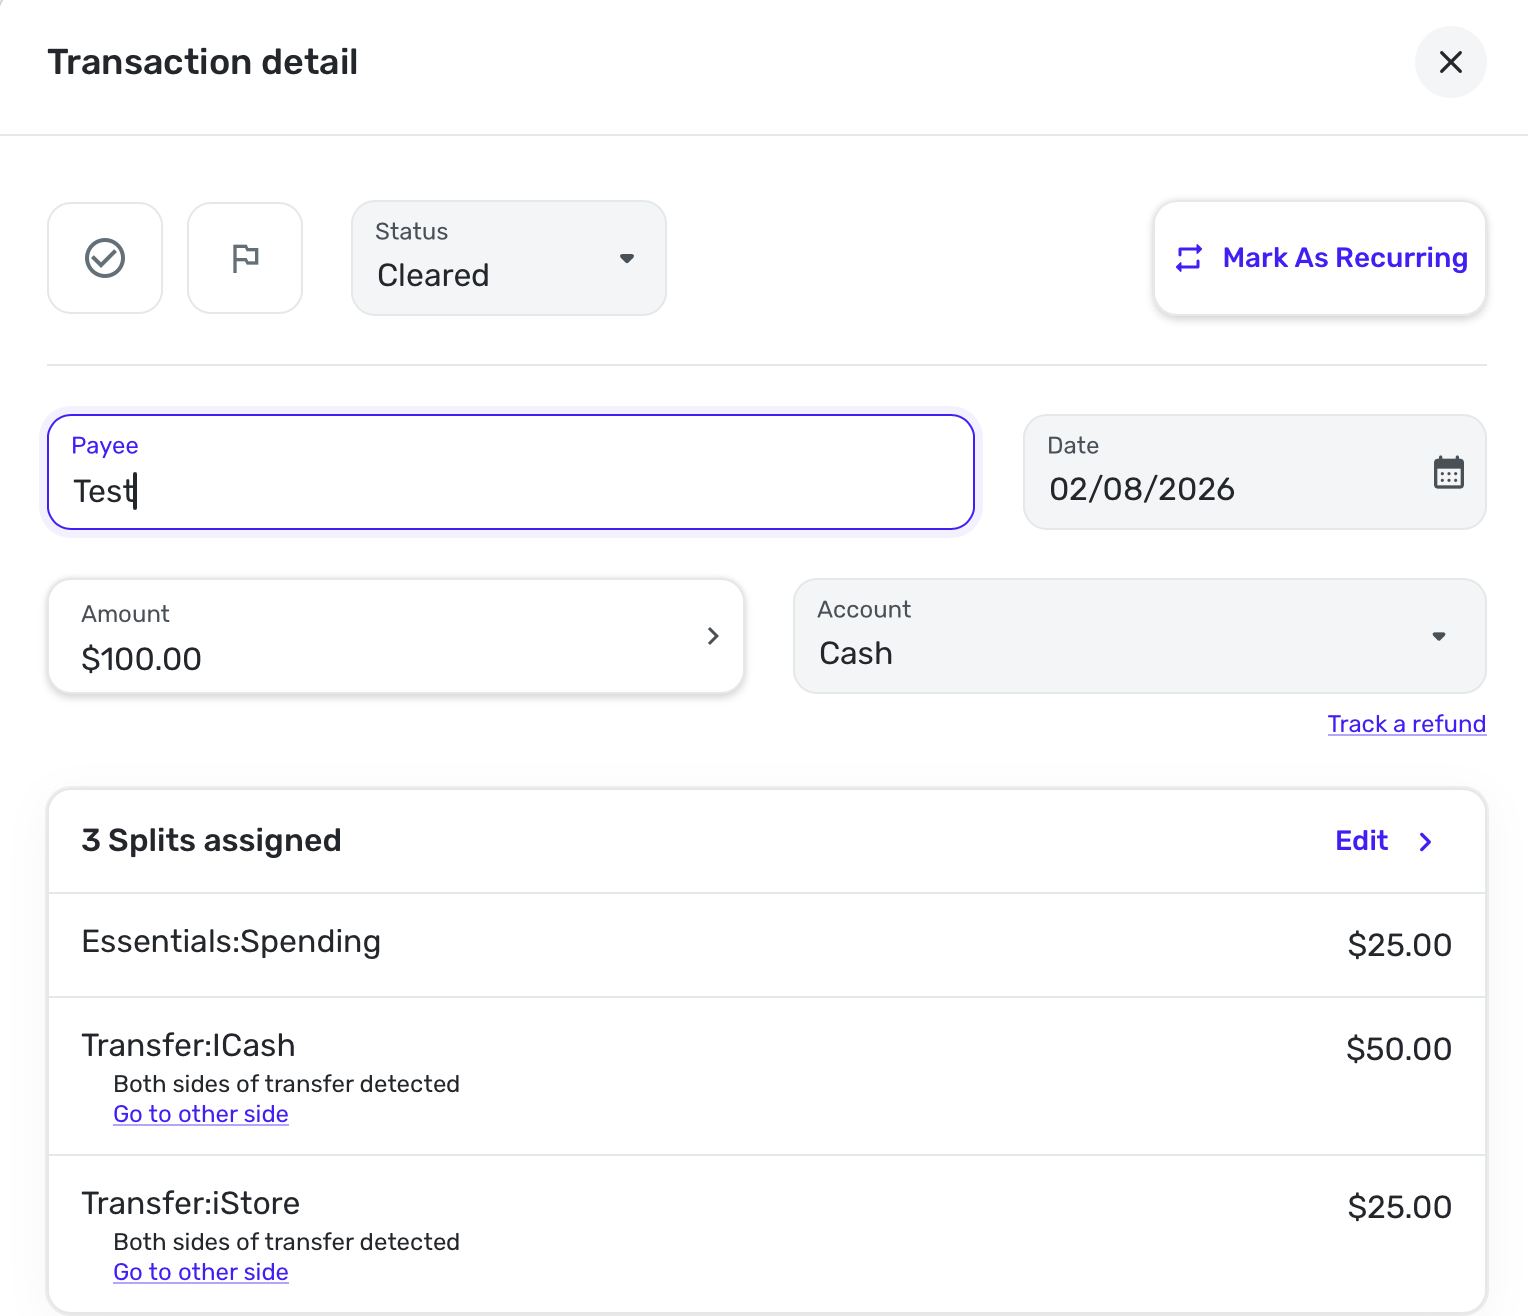Click the chevron next to Edit

pyautogui.click(x=1426, y=842)
